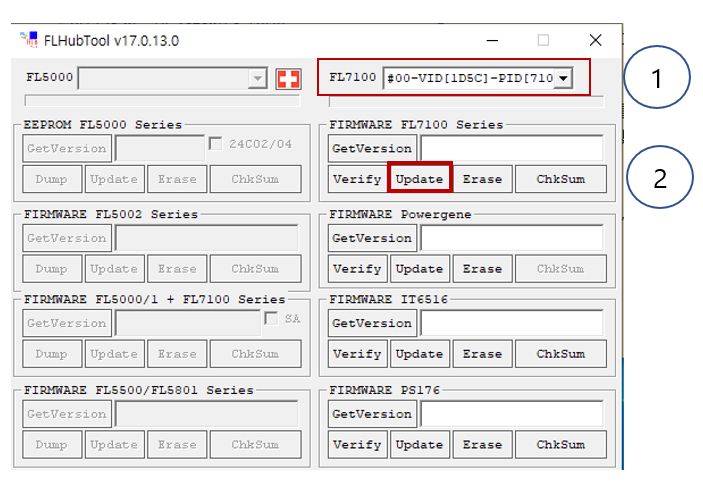Screen dimensions: 703x487
Task: Click ChkSum in FIRMWARE PS176 group
Action: [561, 444]
